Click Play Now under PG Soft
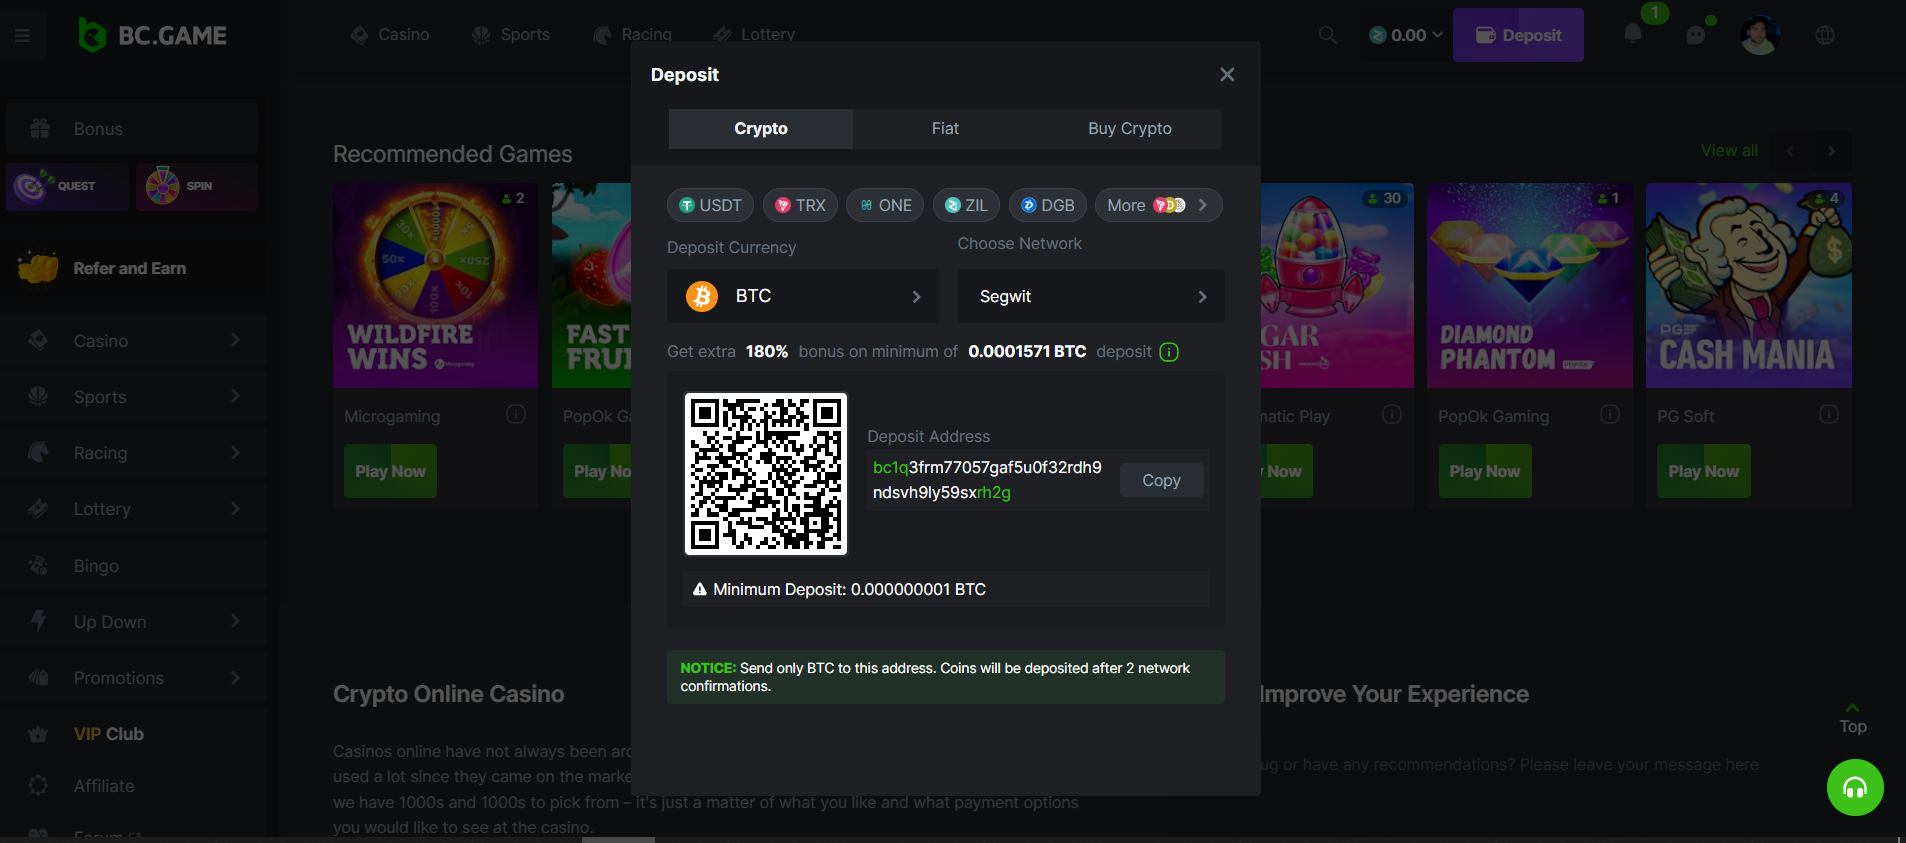 click(1704, 471)
